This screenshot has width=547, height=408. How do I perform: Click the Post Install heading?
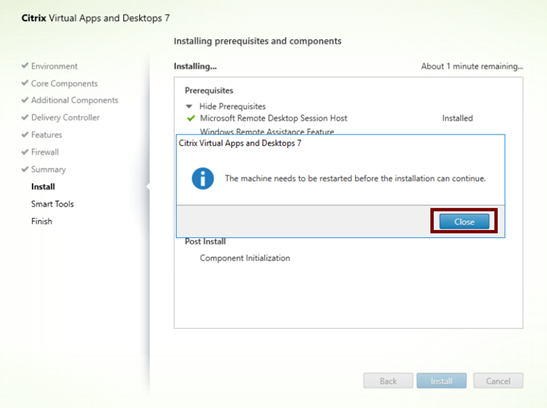[205, 241]
